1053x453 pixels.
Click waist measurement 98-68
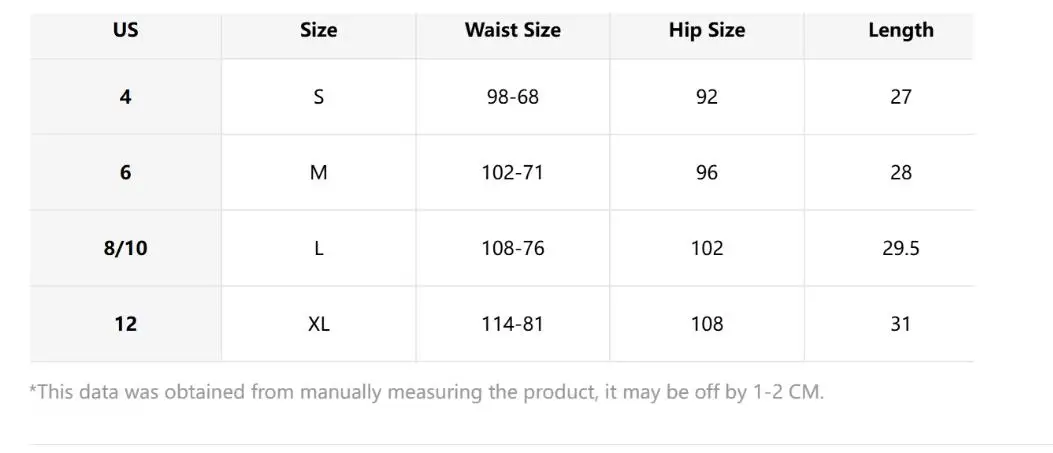(512, 97)
